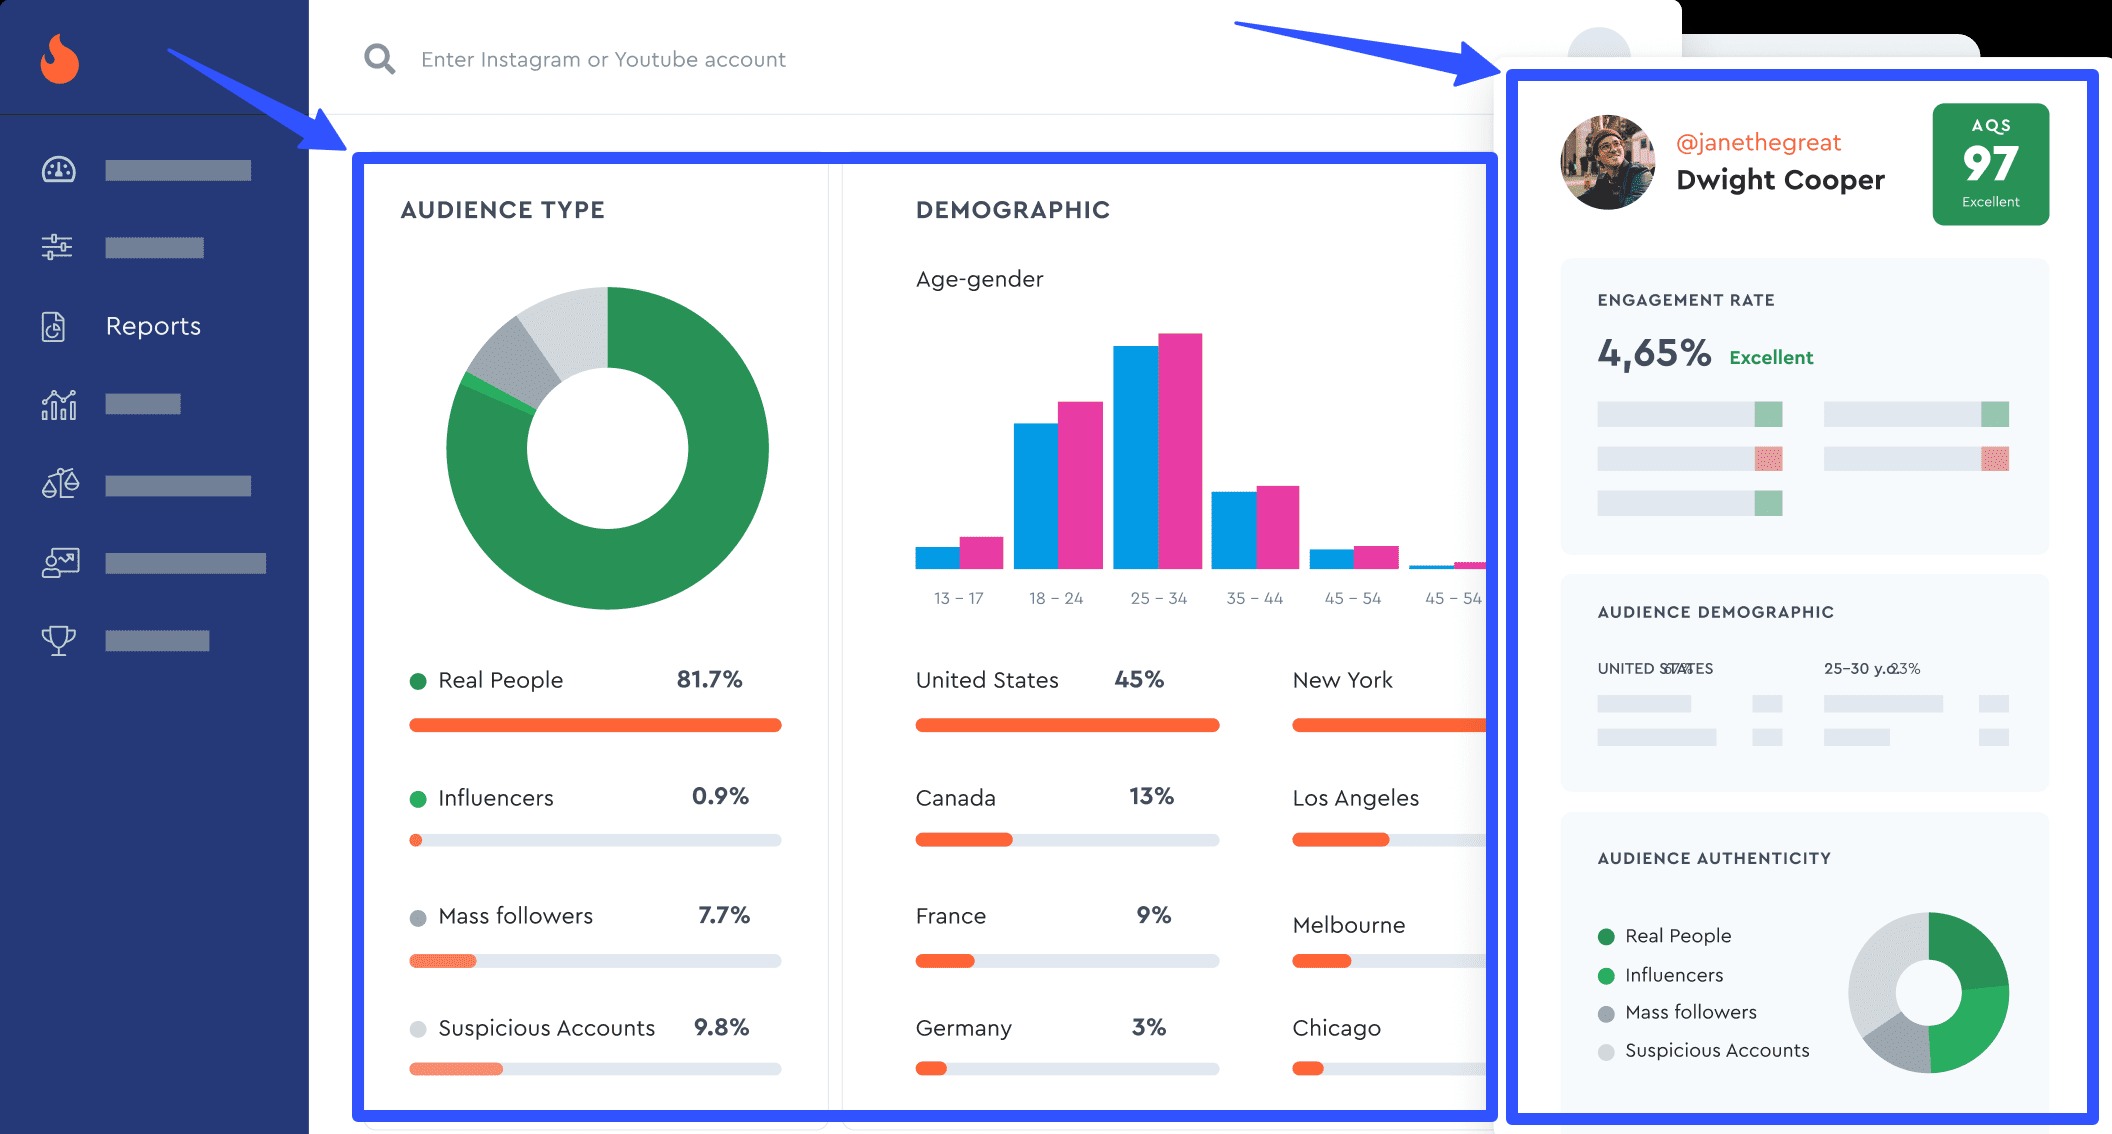Screen dimensions: 2112x1134
Task: Click the @janethegreat username link
Action: coord(1758,142)
